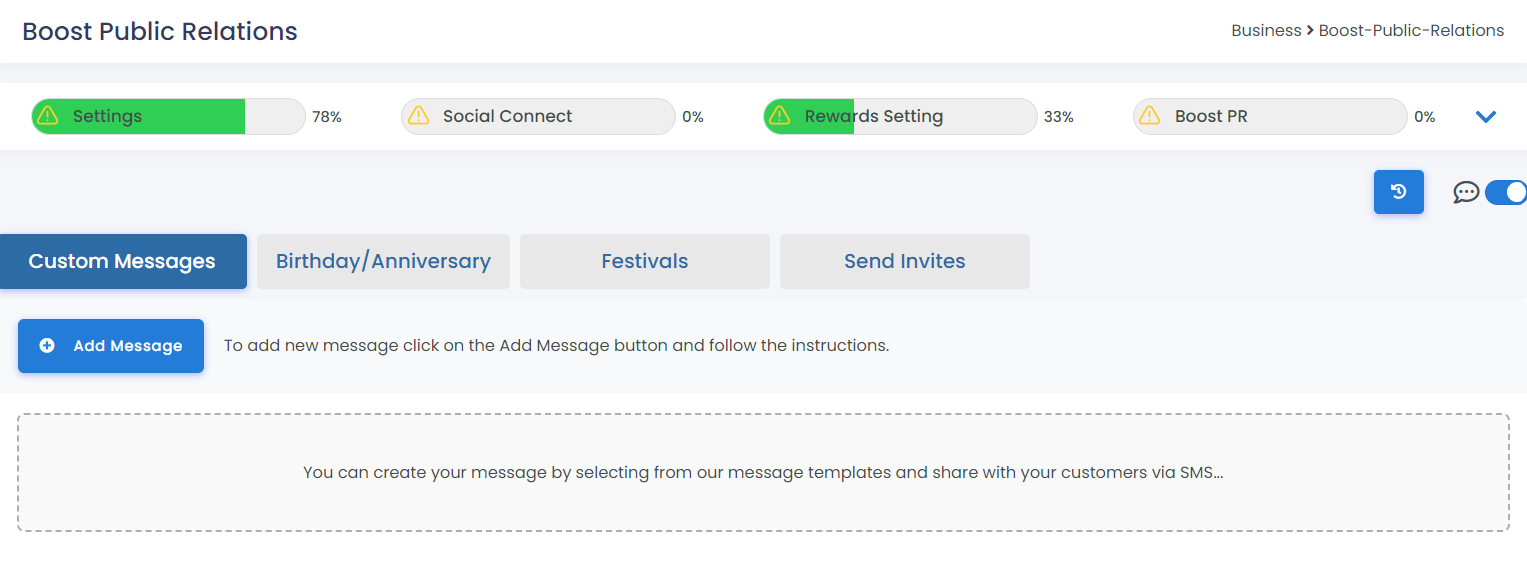This screenshot has width=1527, height=565.
Task: Open the Business breadcrumb link
Action: [x=1266, y=31]
